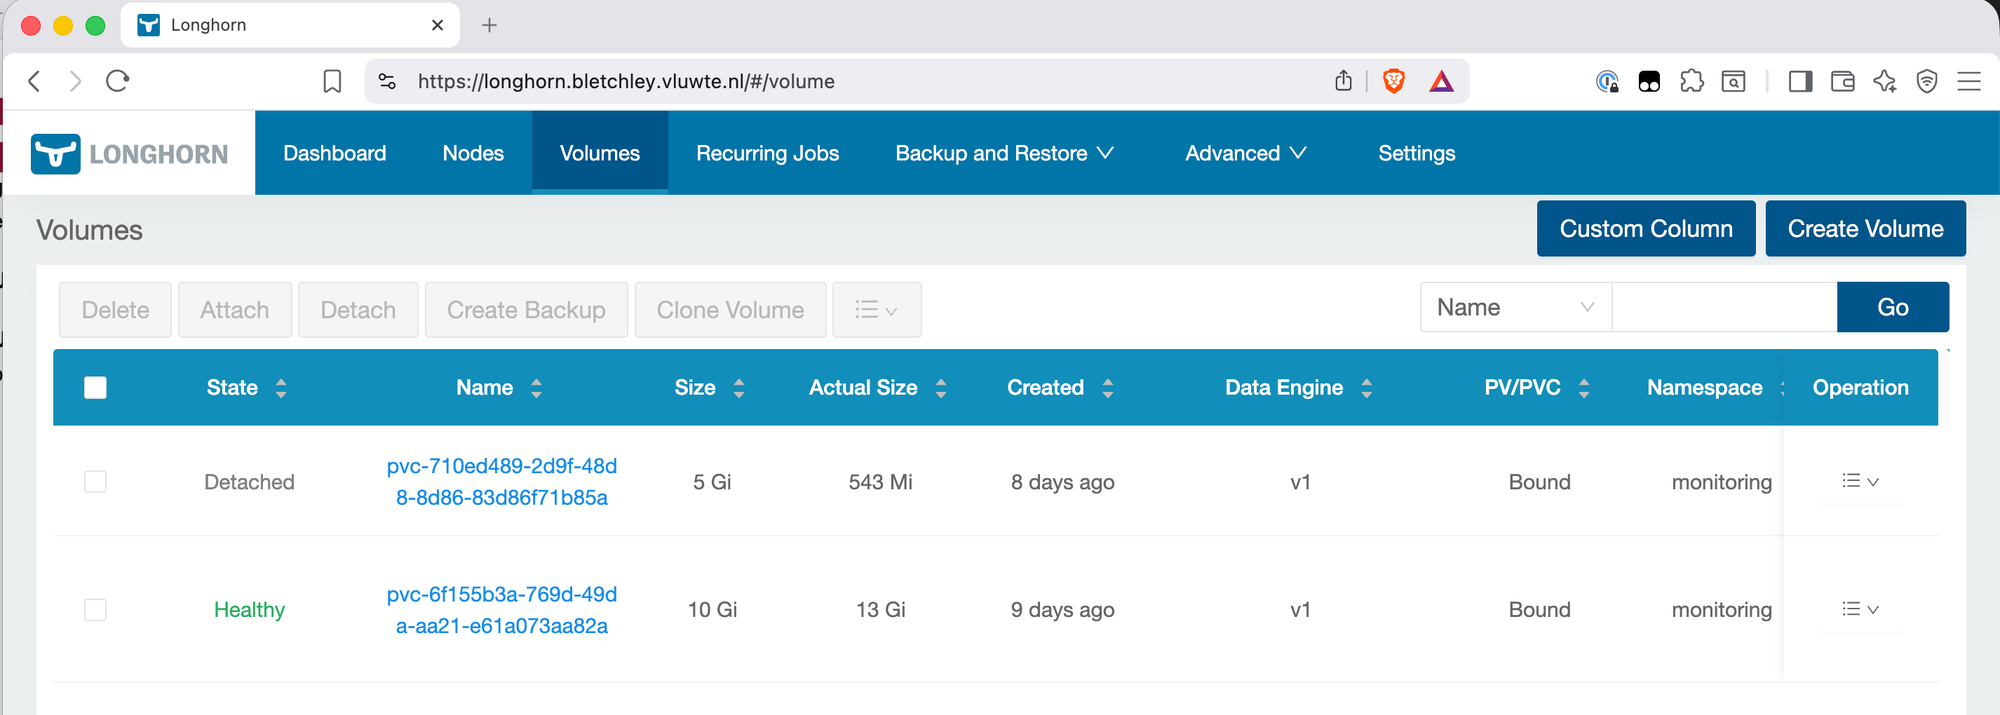Viewport: 2000px width, 715px height.
Task: Reload the page with the refresh icon
Action: point(118,81)
